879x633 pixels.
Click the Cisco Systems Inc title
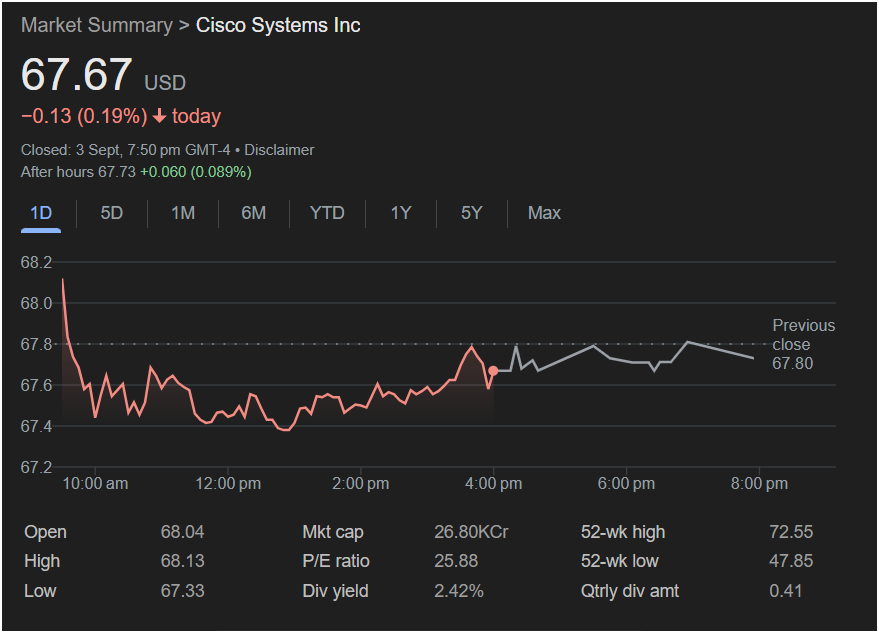tap(278, 25)
